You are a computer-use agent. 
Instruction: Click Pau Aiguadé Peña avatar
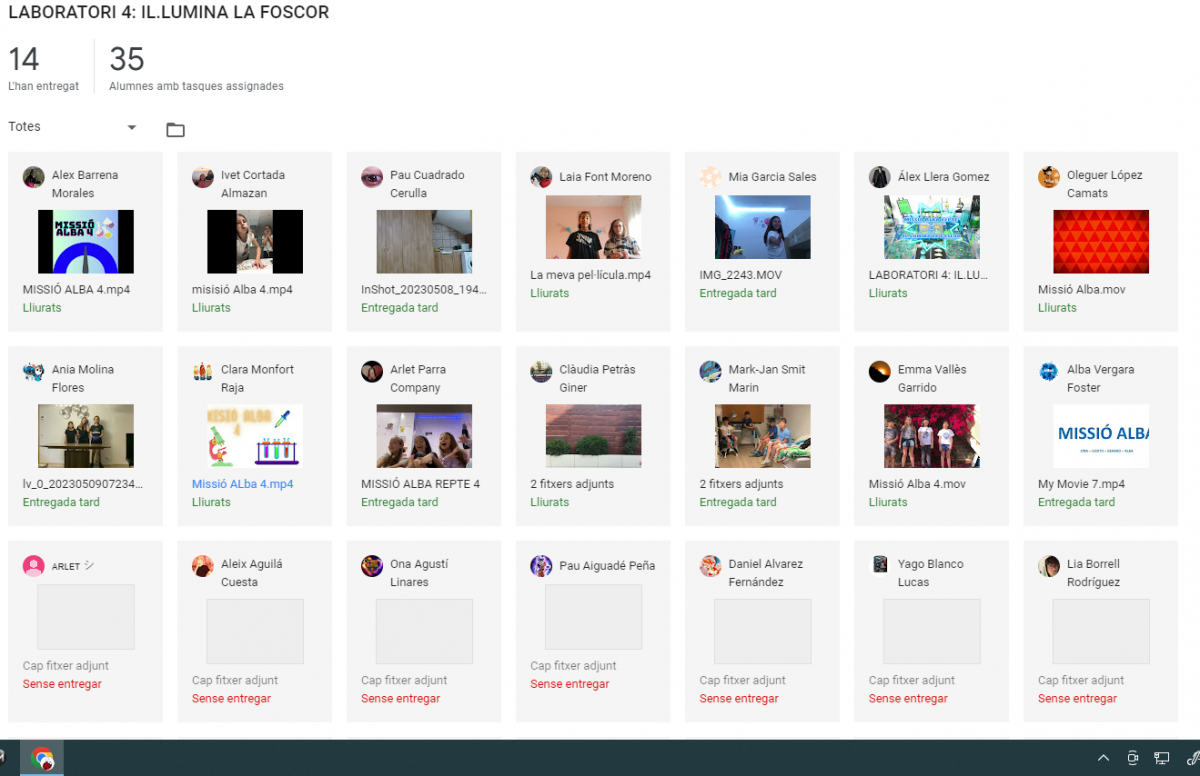(541, 566)
